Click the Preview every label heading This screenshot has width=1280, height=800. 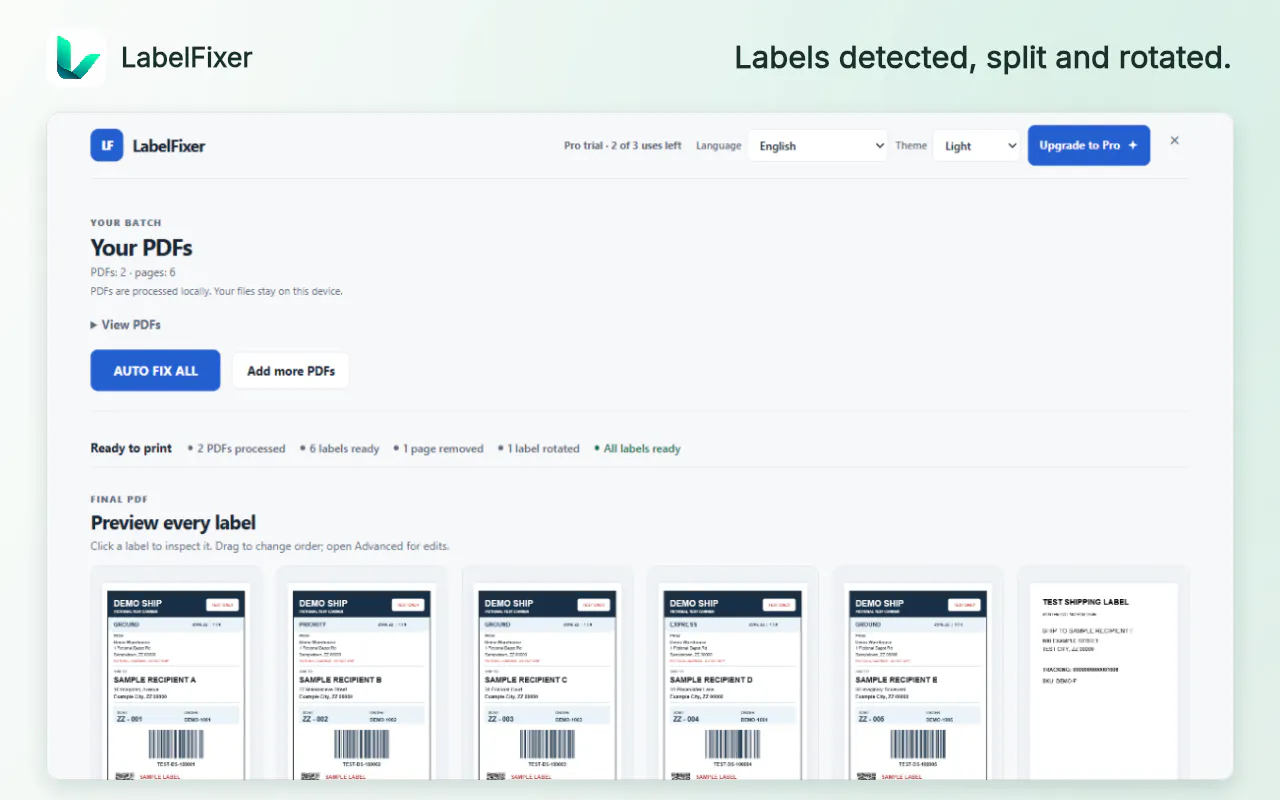coord(173,523)
